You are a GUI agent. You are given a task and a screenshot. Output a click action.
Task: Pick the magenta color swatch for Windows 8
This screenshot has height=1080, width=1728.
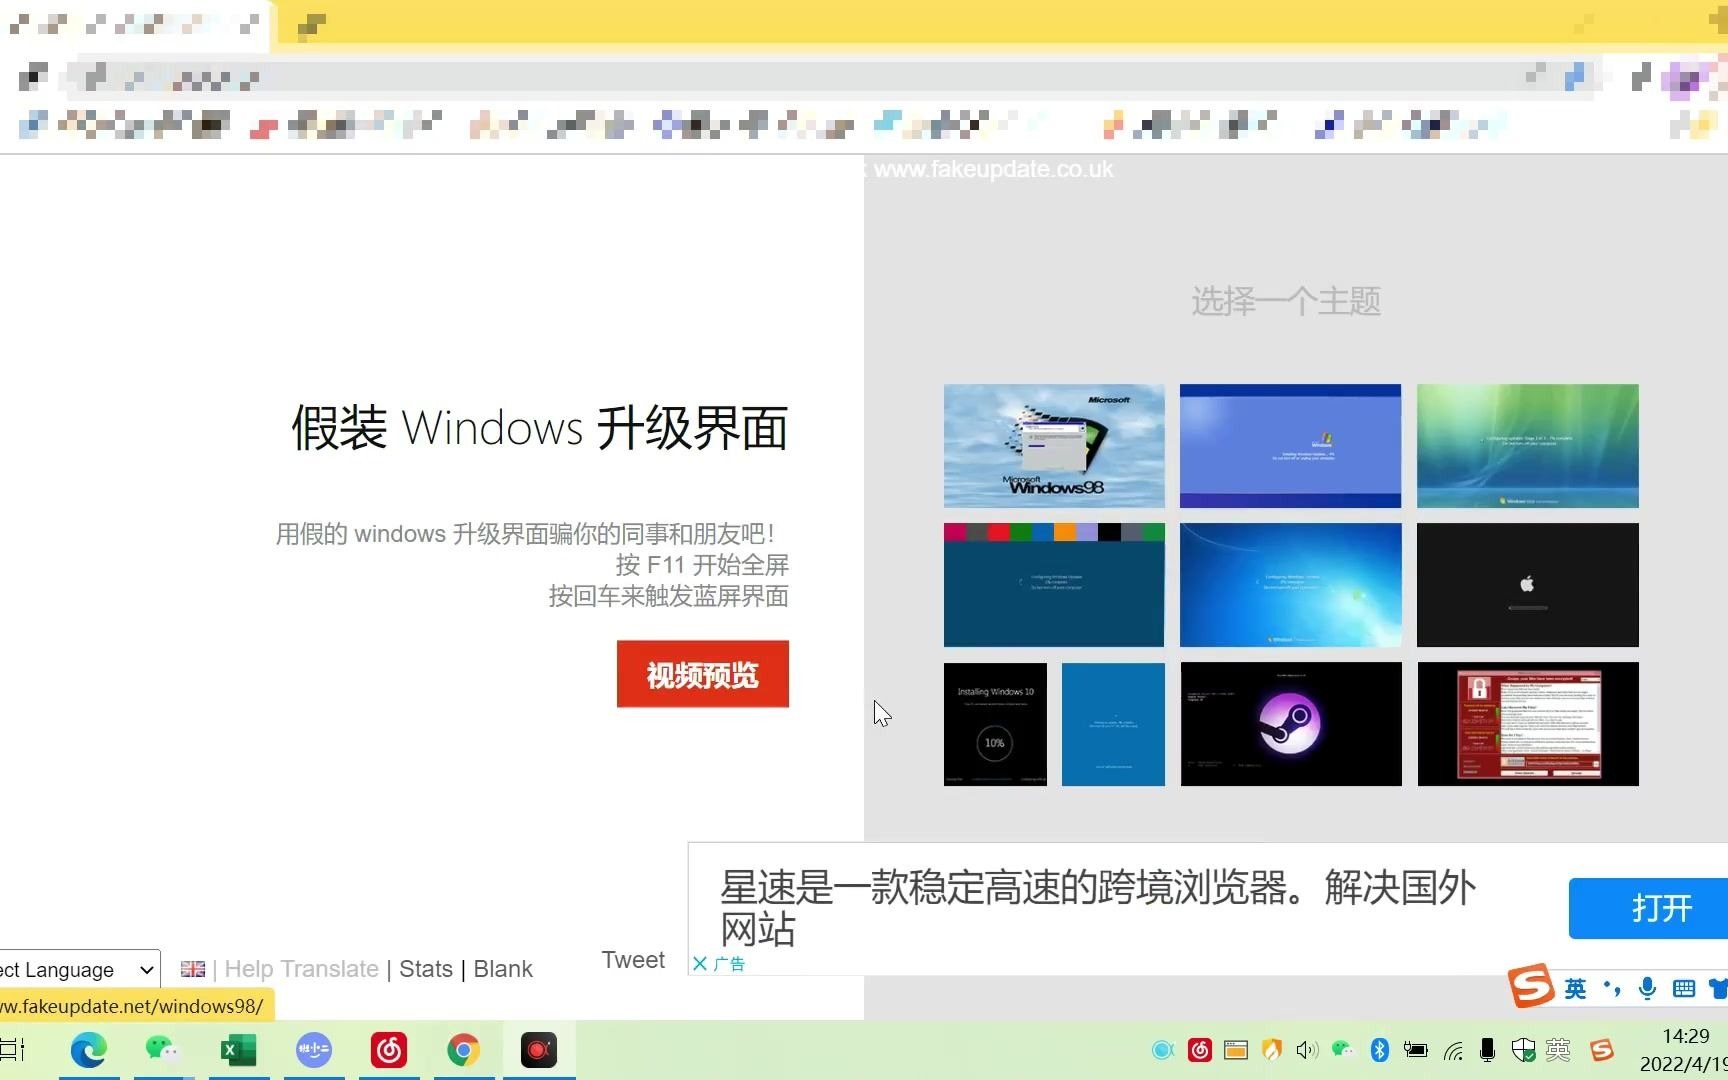coord(954,532)
